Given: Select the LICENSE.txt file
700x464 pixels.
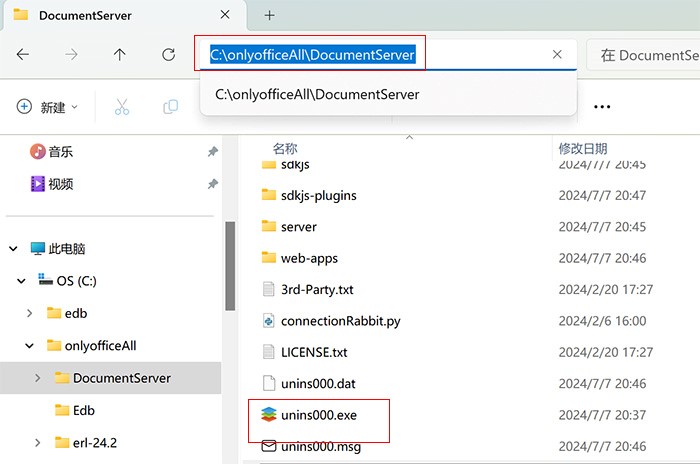Looking at the screenshot, I should [x=304, y=352].
